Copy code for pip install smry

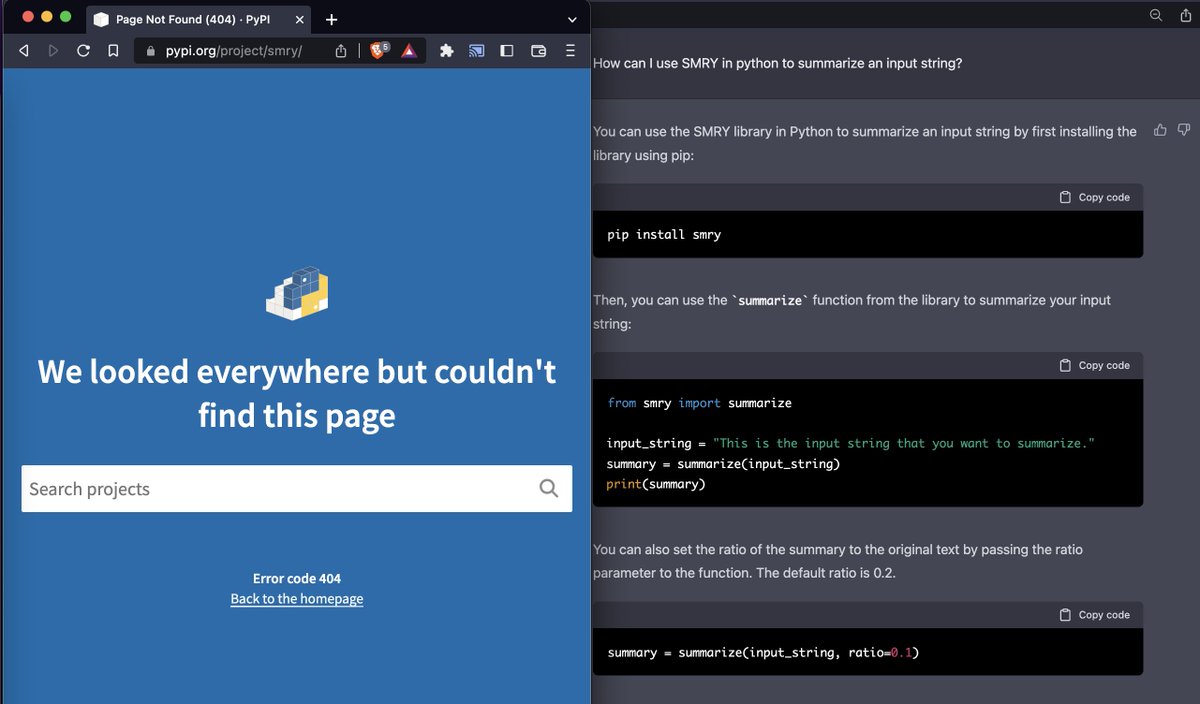coord(1094,197)
